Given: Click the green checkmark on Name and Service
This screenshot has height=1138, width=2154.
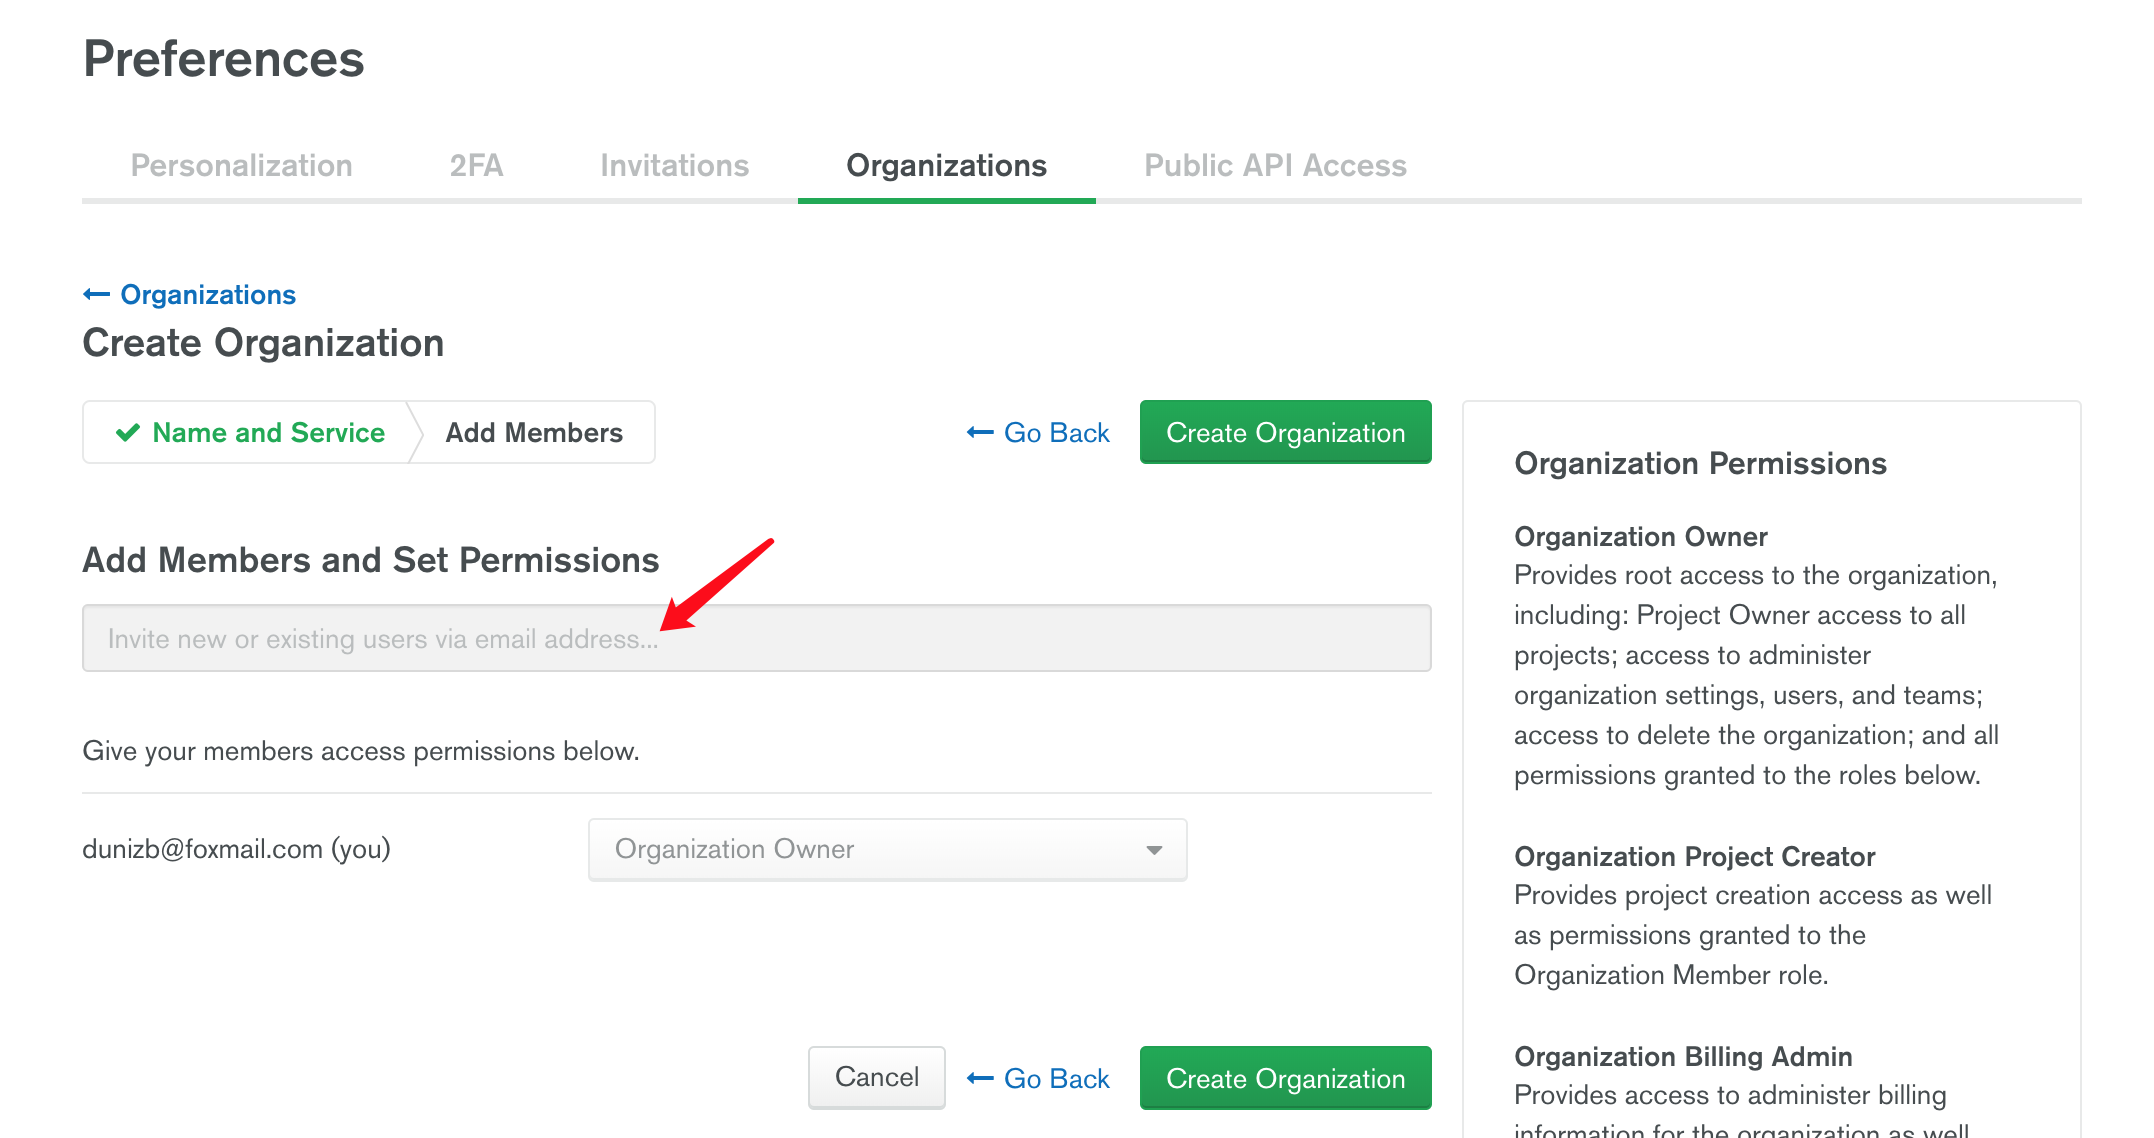Looking at the screenshot, I should (x=128, y=433).
